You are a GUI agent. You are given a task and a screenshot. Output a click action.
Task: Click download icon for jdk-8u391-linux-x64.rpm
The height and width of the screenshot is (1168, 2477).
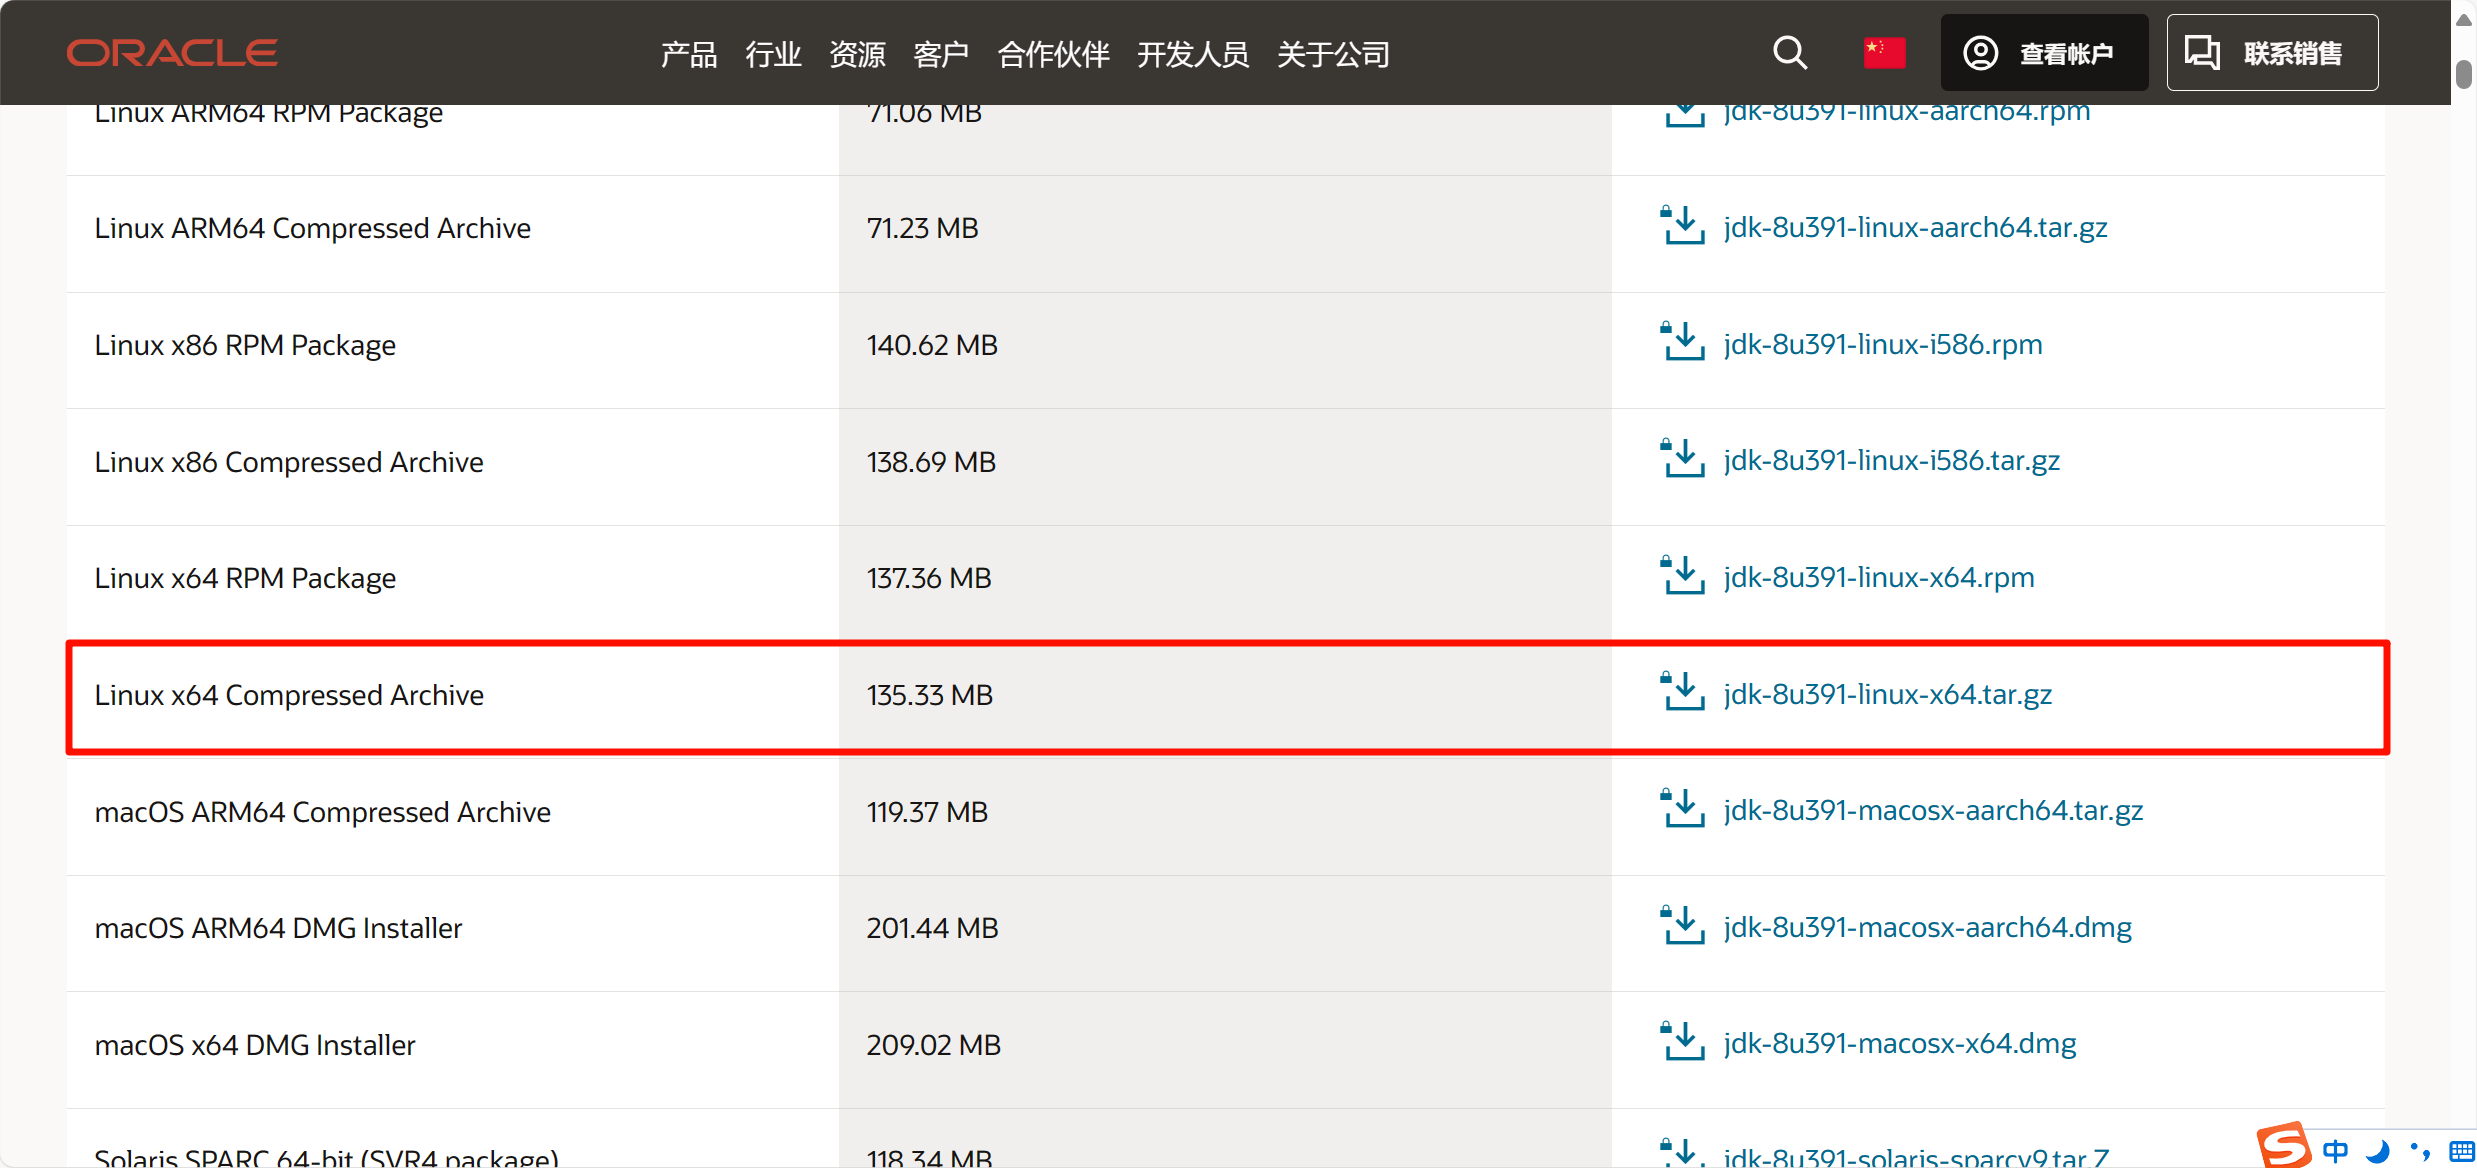click(1683, 575)
